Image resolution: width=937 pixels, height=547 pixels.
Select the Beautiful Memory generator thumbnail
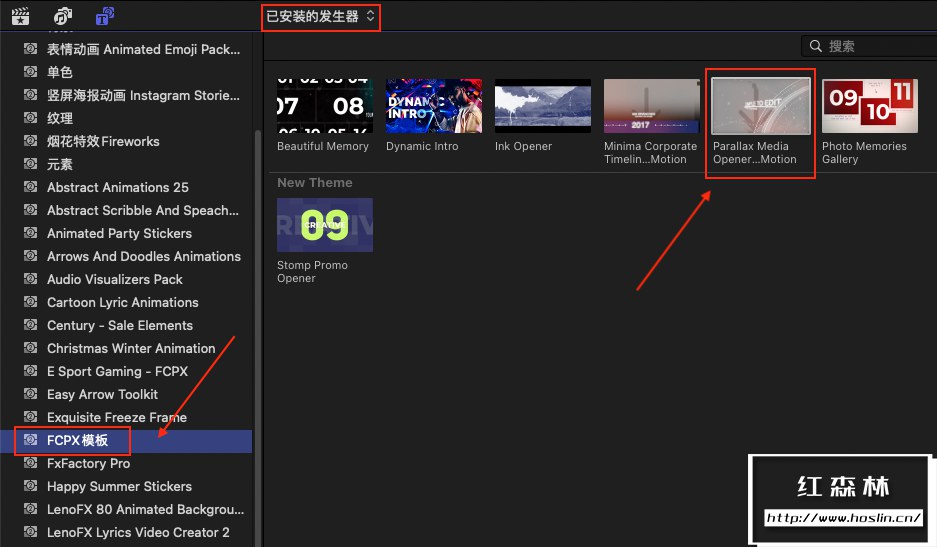tap(325, 106)
